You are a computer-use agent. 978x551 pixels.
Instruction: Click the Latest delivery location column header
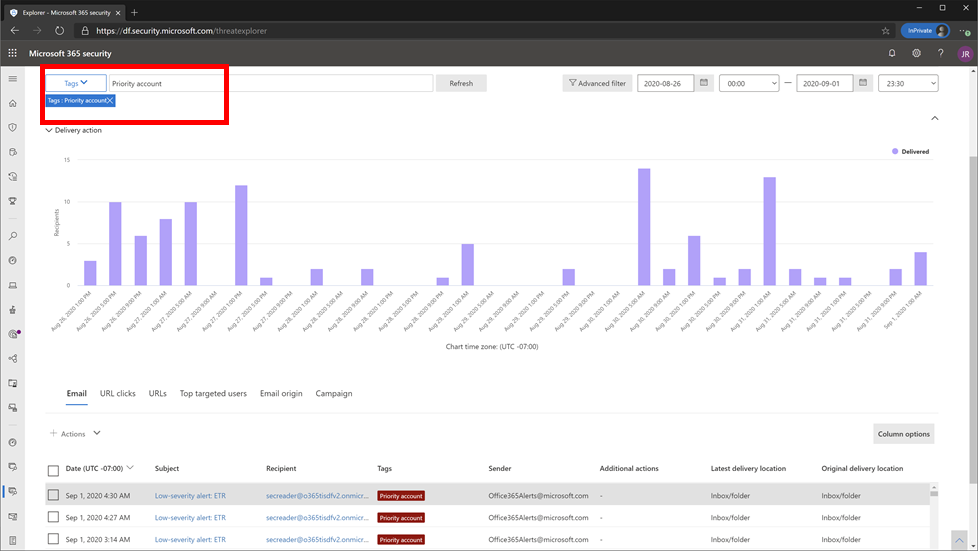pyautogui.click(x=748, y=468)
